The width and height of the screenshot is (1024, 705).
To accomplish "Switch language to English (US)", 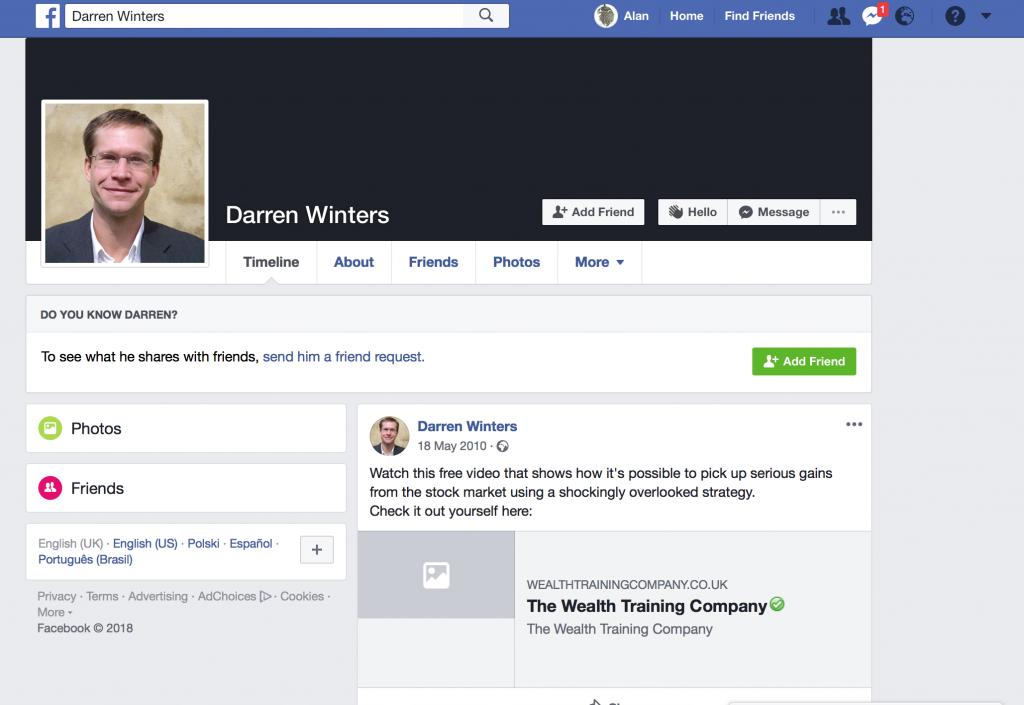I will [145, 544].
